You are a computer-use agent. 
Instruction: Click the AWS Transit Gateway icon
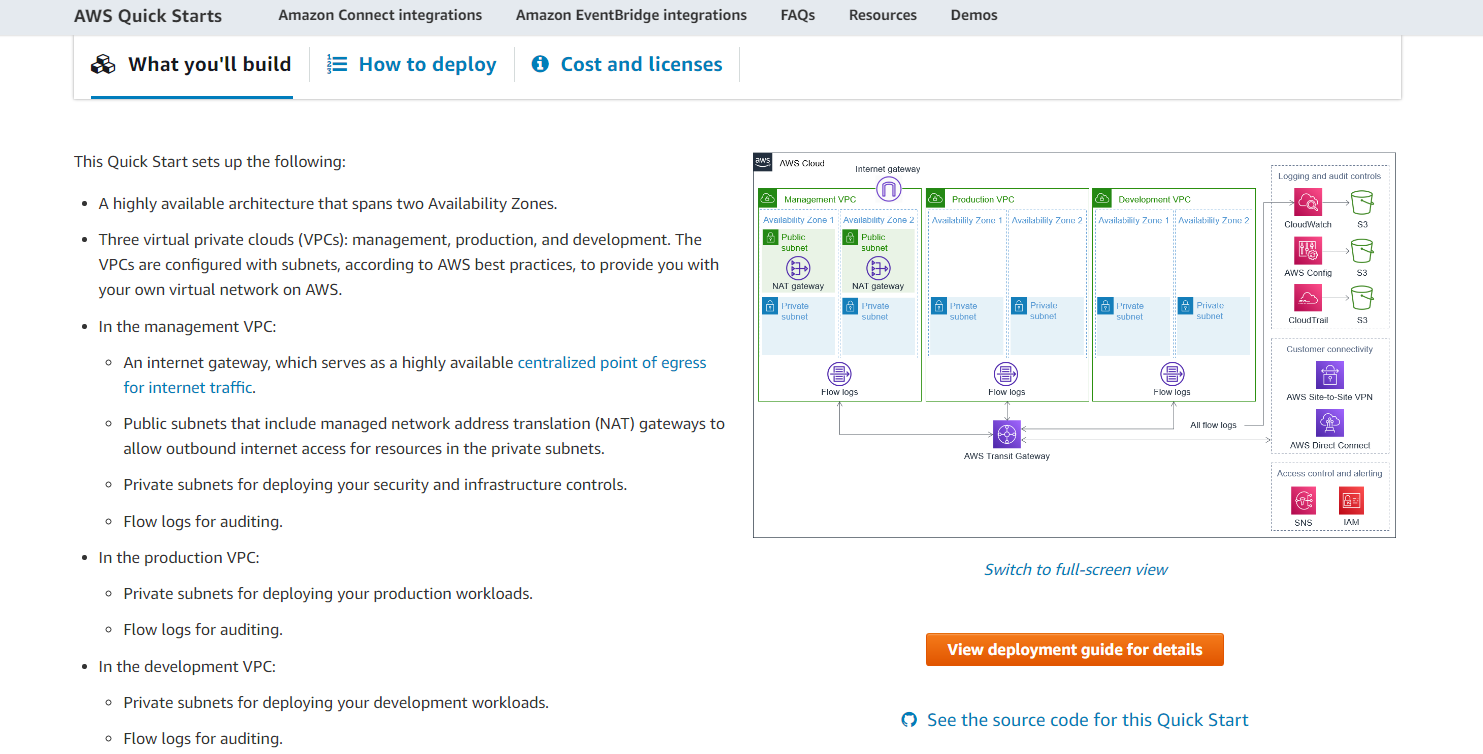pos(1006,434)
